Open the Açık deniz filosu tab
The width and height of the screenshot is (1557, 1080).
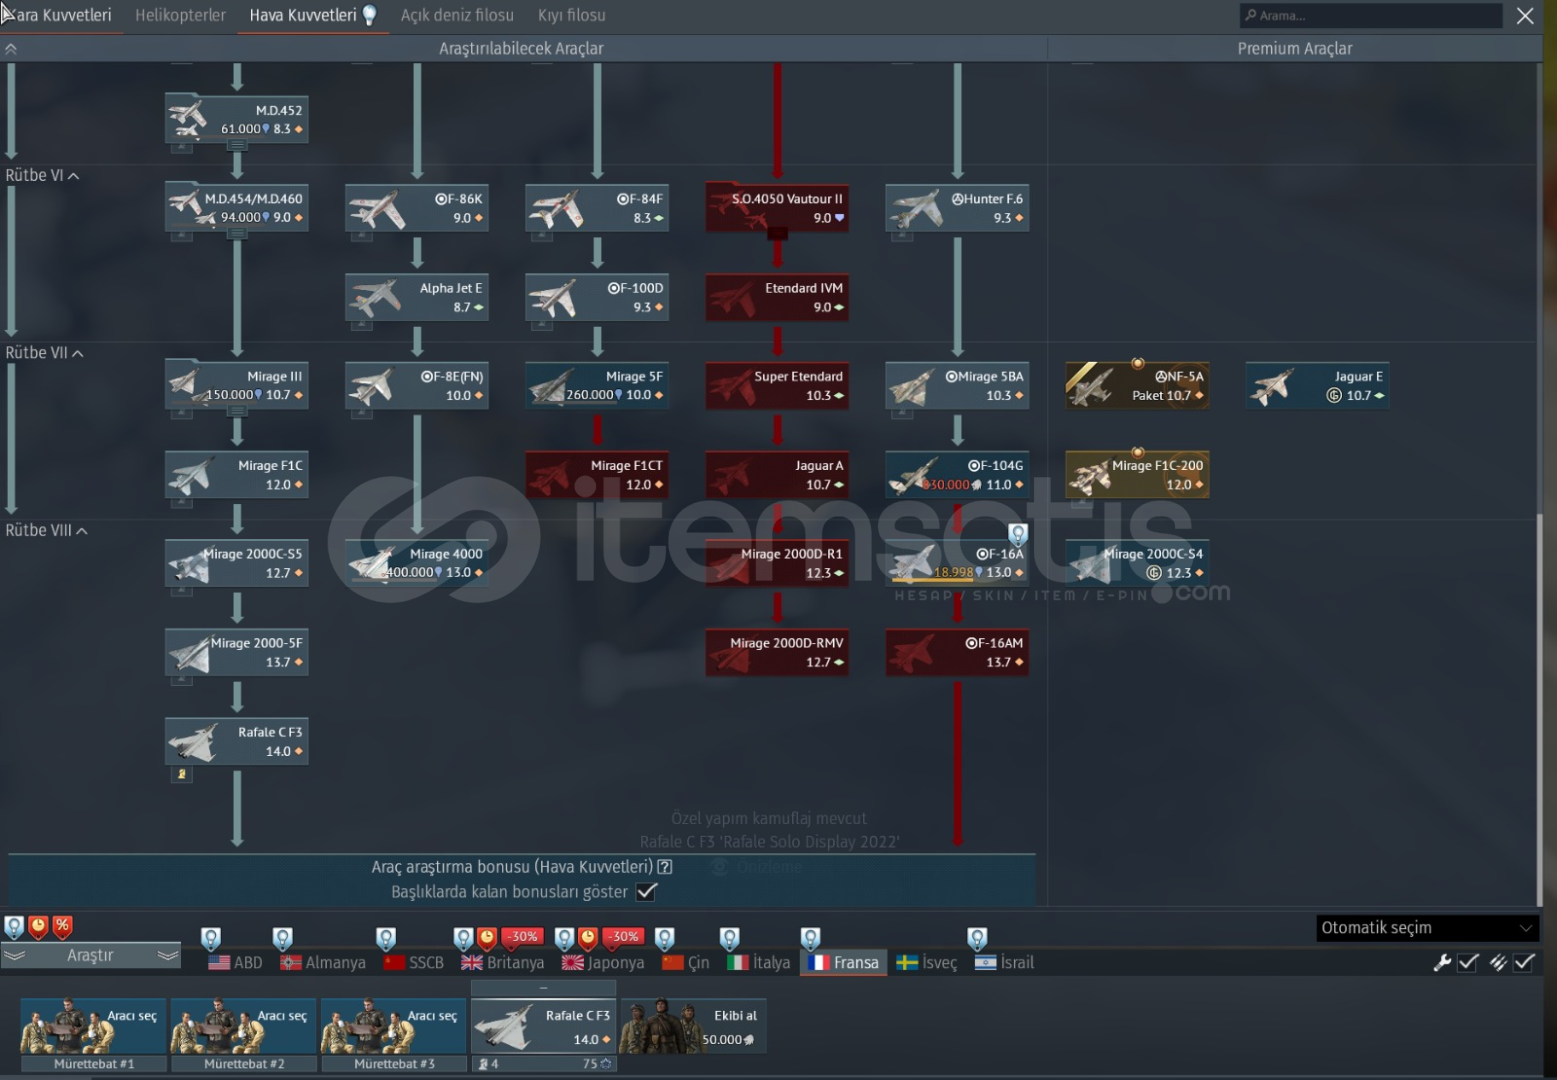pyautogui.click(x=457, y=16)
